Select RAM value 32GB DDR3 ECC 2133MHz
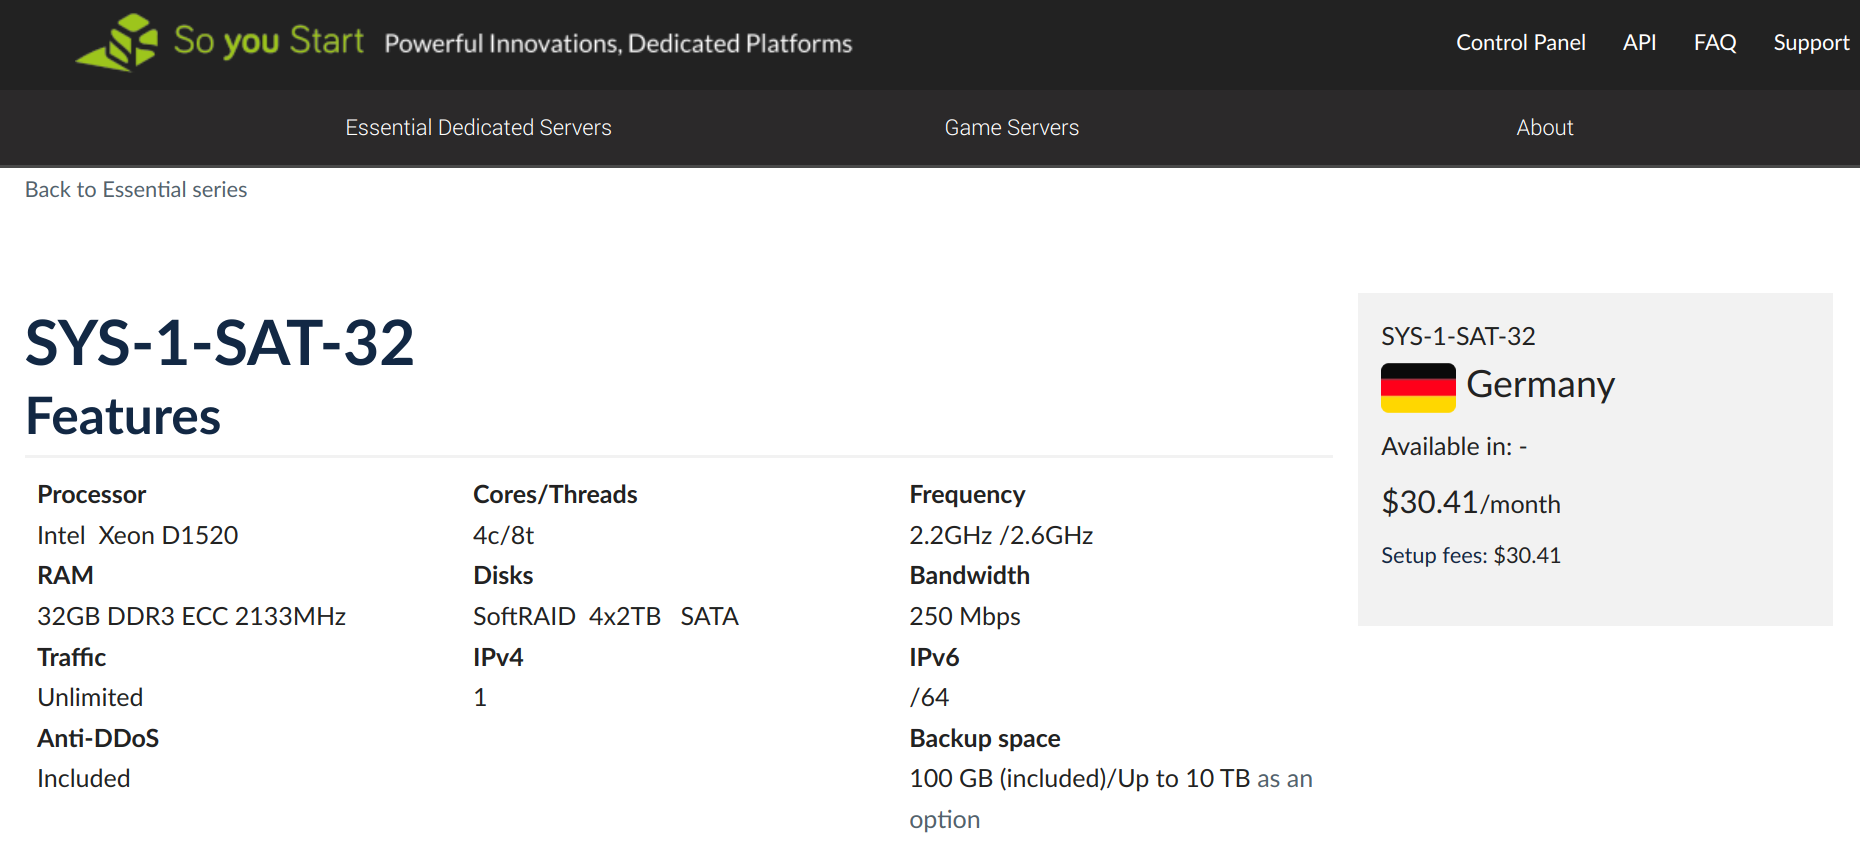Image resolution: width=1860 pixels, height=848 pixels. [x=191, y=616]
